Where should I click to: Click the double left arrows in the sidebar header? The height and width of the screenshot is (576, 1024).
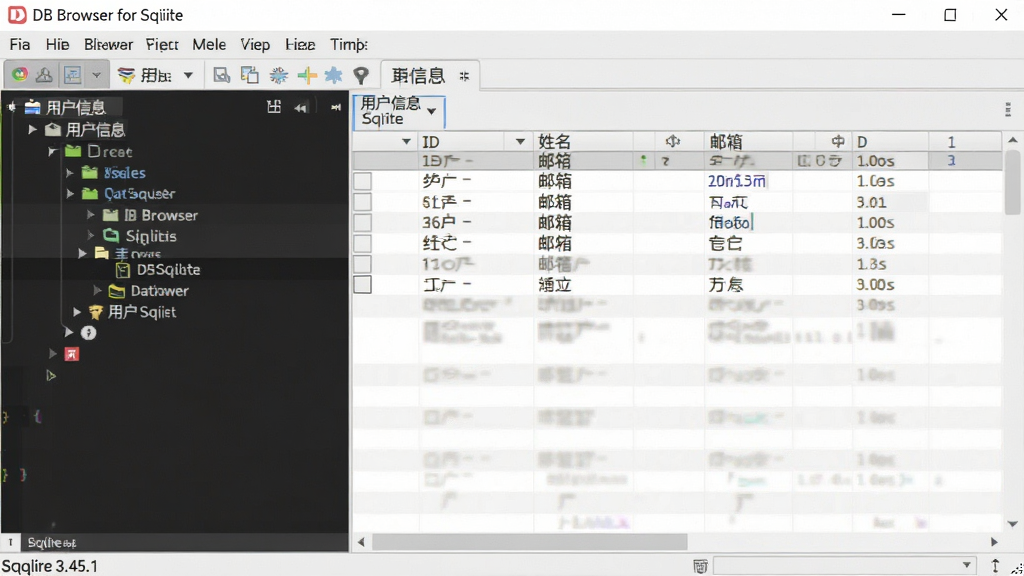pos(300,108)
